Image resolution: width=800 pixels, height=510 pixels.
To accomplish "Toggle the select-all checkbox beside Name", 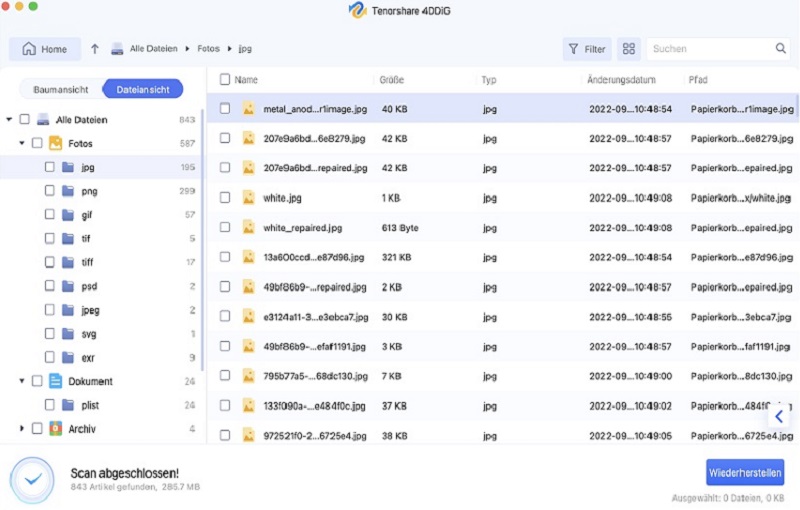I will point(225,79).
